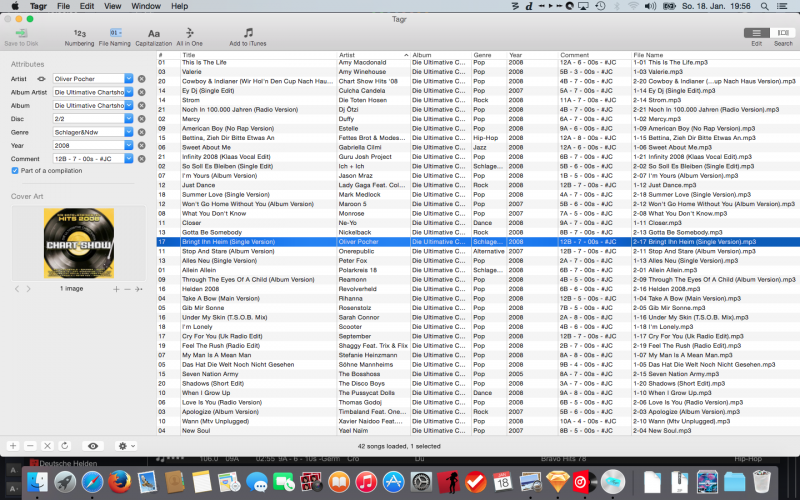Click the Artist text field
This screenshot has height=500, width=800.
(88, 79)
